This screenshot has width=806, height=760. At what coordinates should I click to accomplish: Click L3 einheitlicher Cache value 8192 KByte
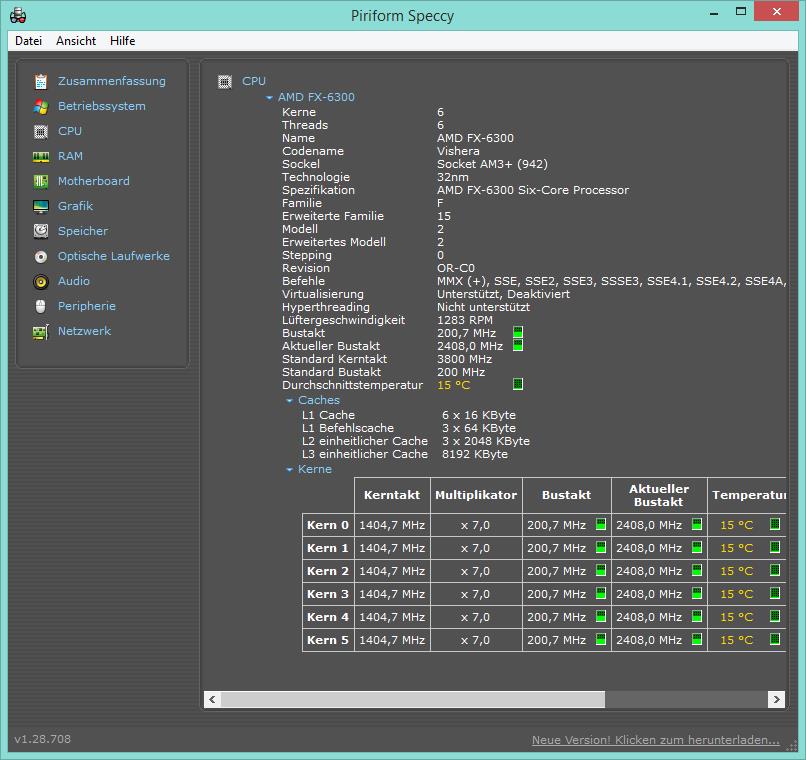[x=475, y=455]
